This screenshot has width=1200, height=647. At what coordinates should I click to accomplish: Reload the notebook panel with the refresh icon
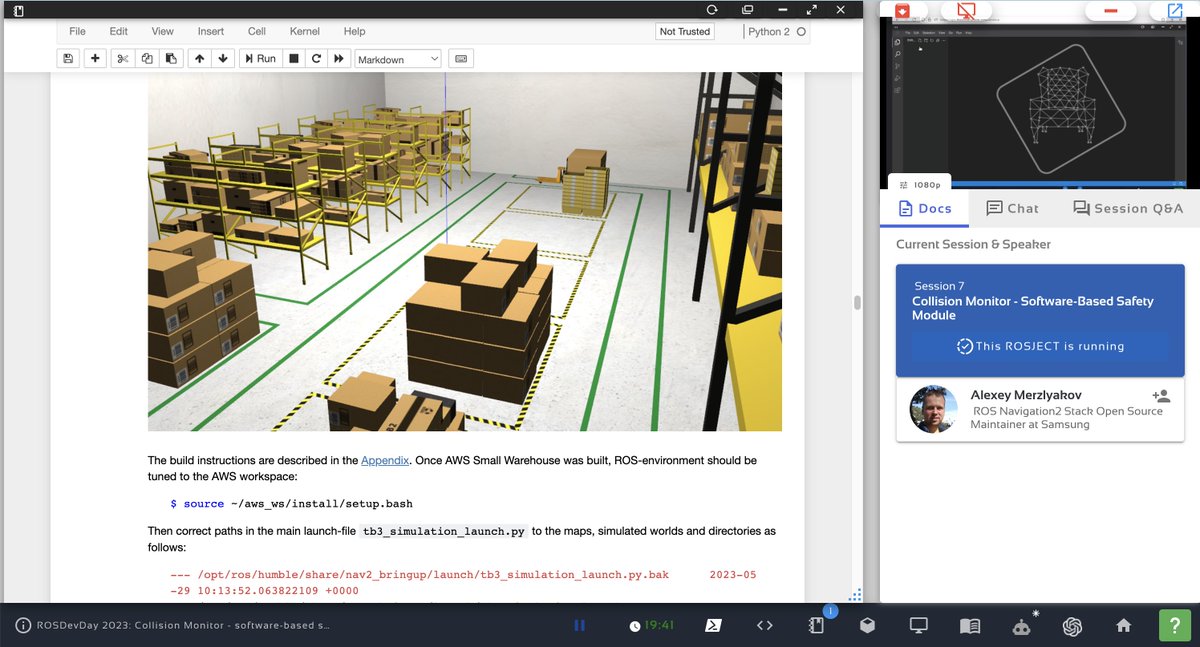[x=712, y=9]
